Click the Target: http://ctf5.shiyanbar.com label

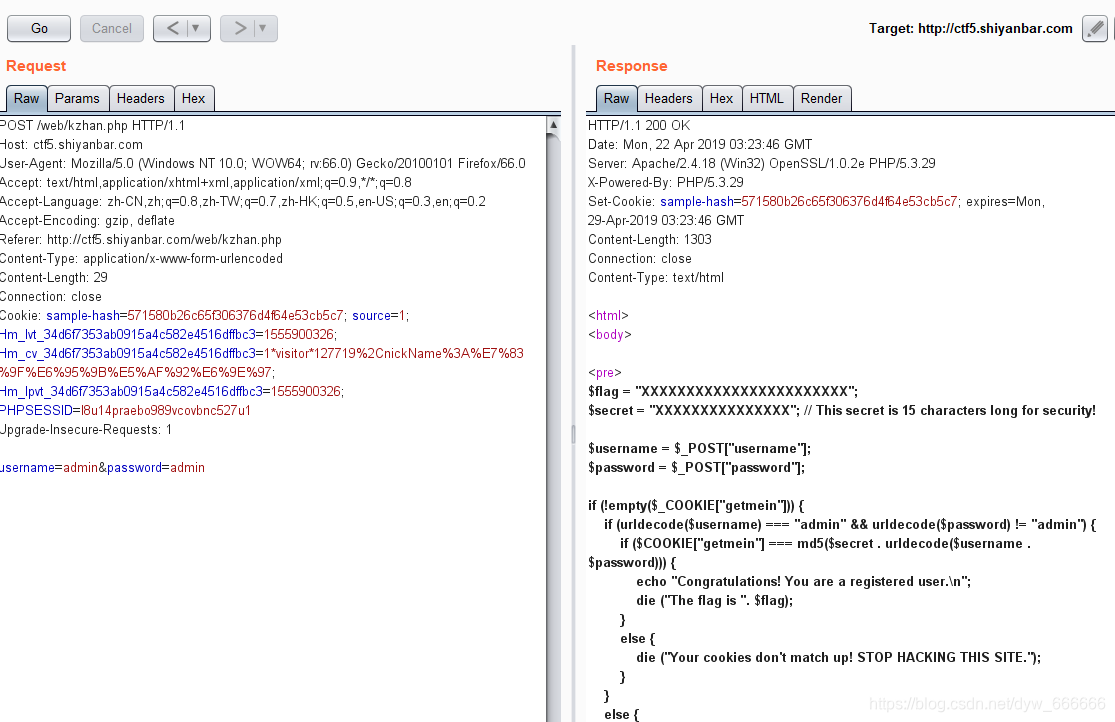click(970, 28)
